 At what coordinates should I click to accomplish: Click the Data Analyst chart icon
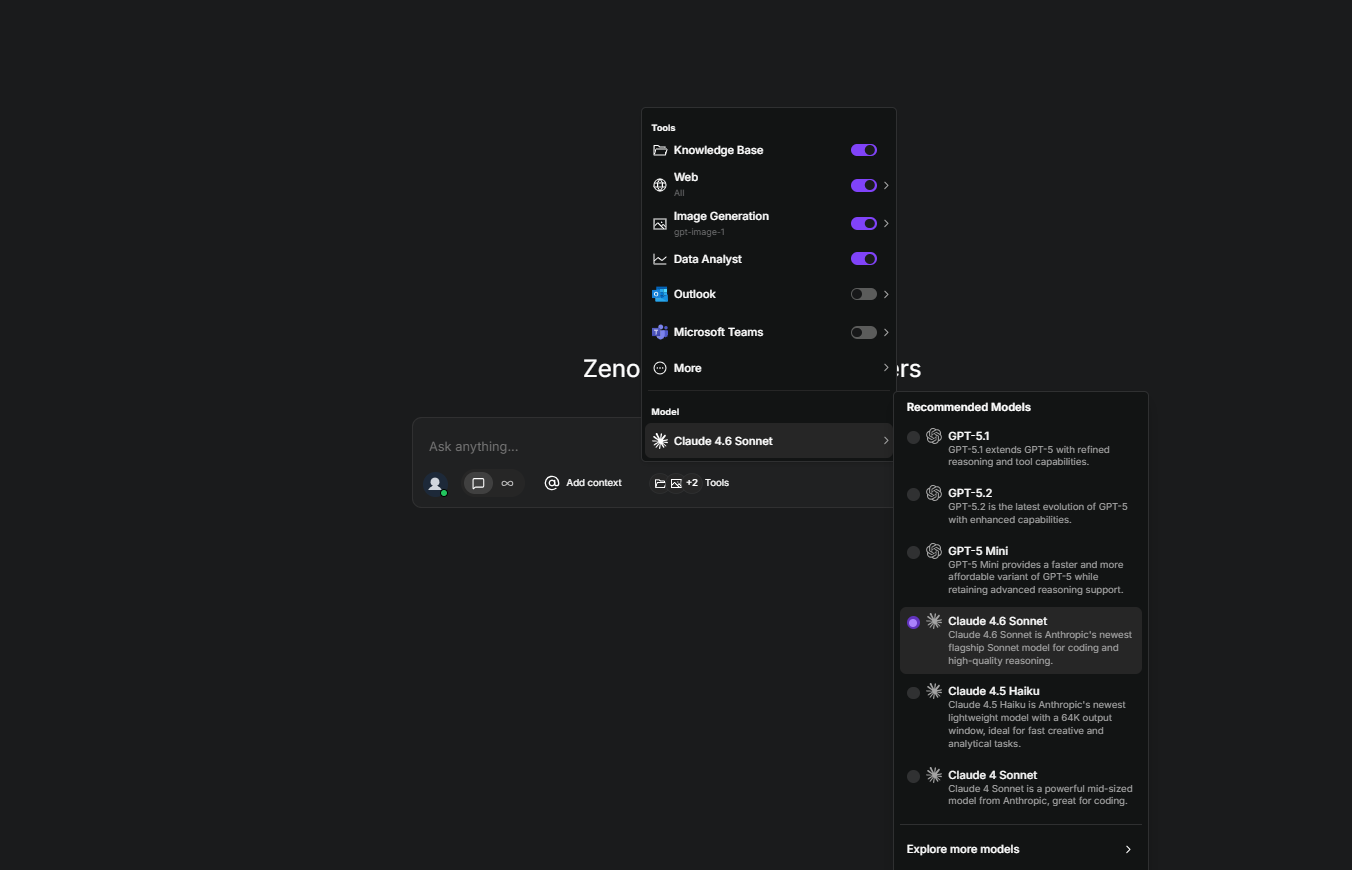pyautogui.click(x=660, y=259)
